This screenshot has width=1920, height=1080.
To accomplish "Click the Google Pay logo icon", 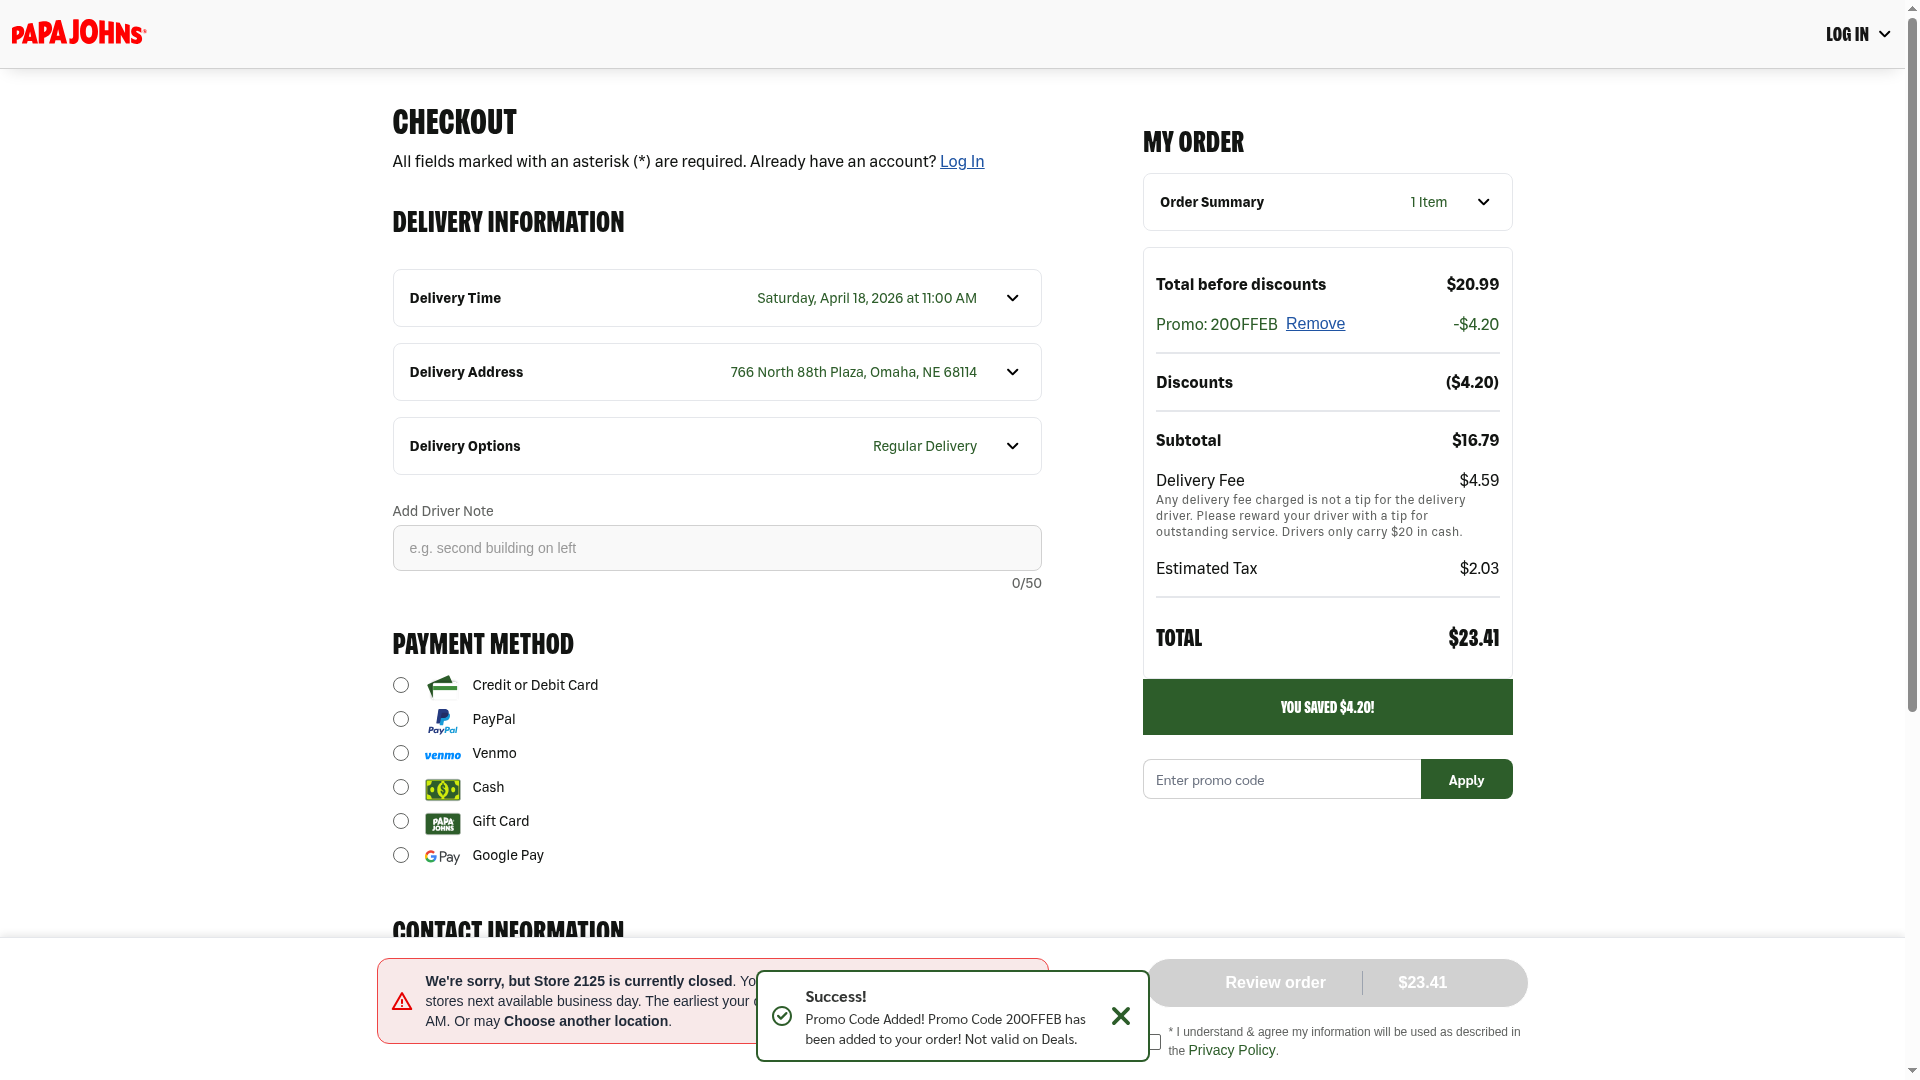I will pyautogui.click(x=442, y=857).
